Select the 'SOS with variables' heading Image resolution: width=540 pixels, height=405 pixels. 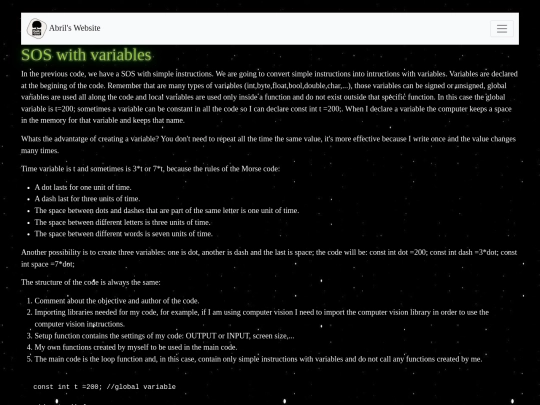click(86, 55)
